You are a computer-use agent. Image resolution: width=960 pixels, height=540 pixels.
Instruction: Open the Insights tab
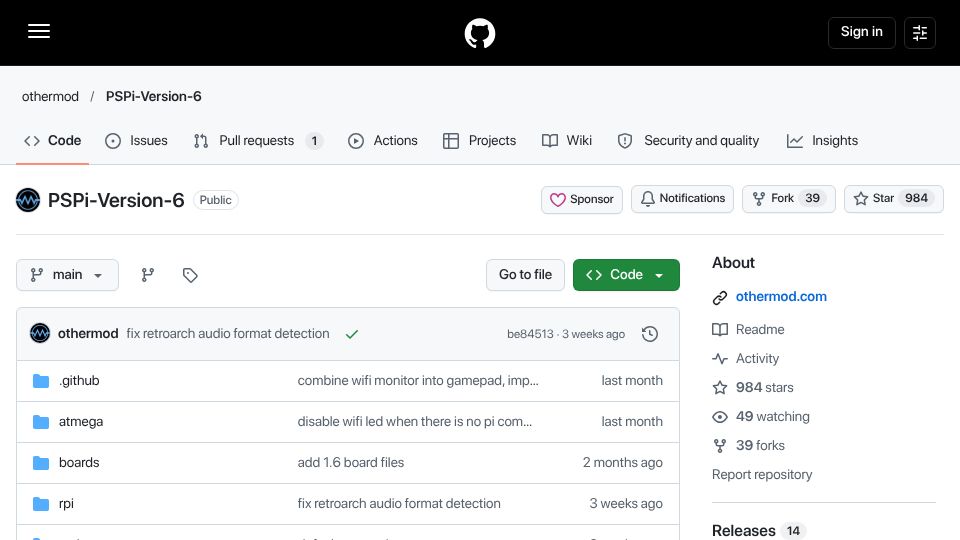point(822,141)
